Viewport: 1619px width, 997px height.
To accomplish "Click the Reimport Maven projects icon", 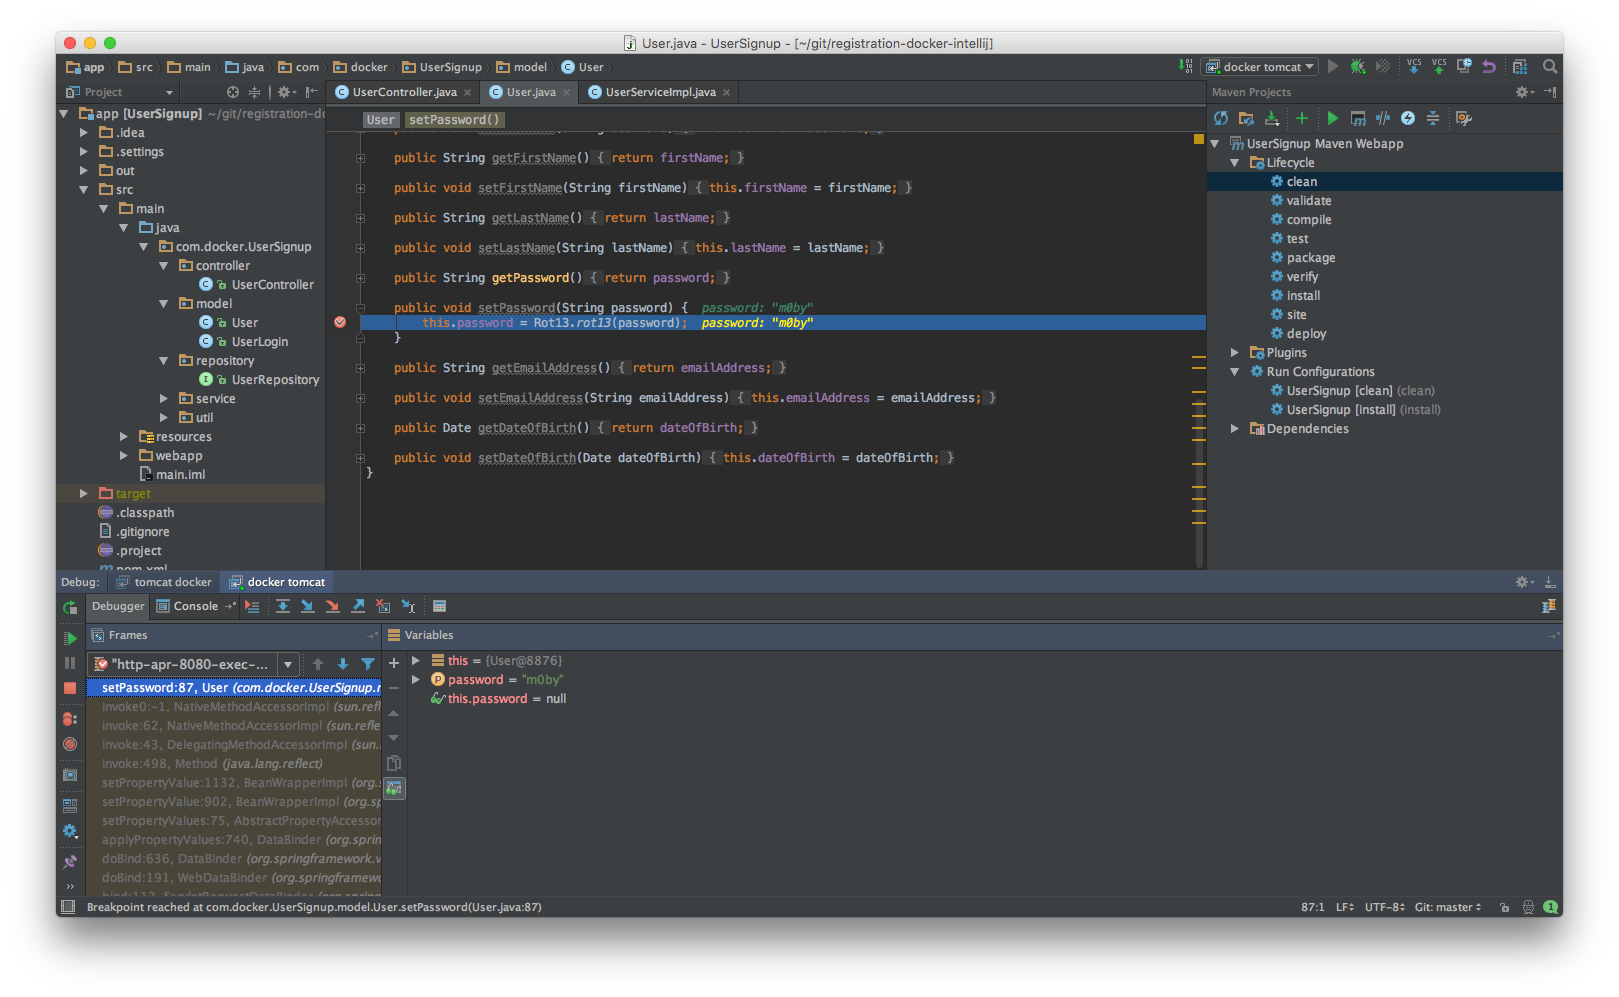I will (1221, 118).
